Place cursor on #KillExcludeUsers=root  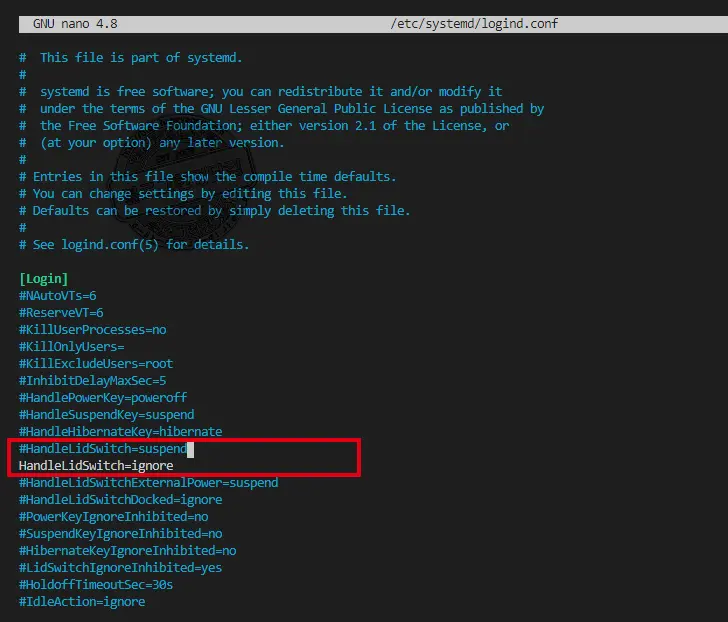96,363
